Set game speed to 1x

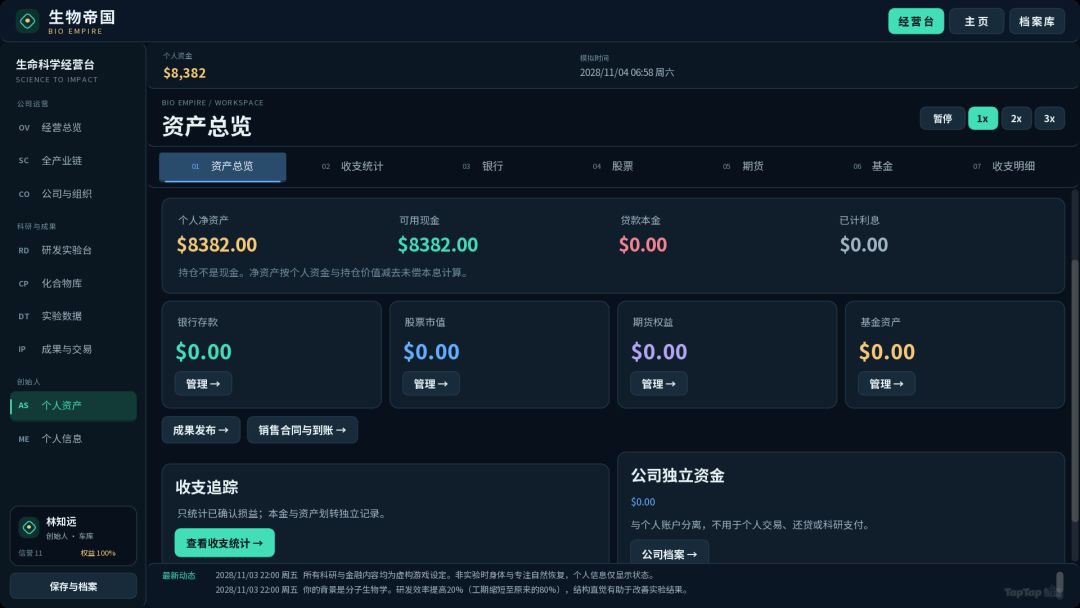(x=982, y=118)
